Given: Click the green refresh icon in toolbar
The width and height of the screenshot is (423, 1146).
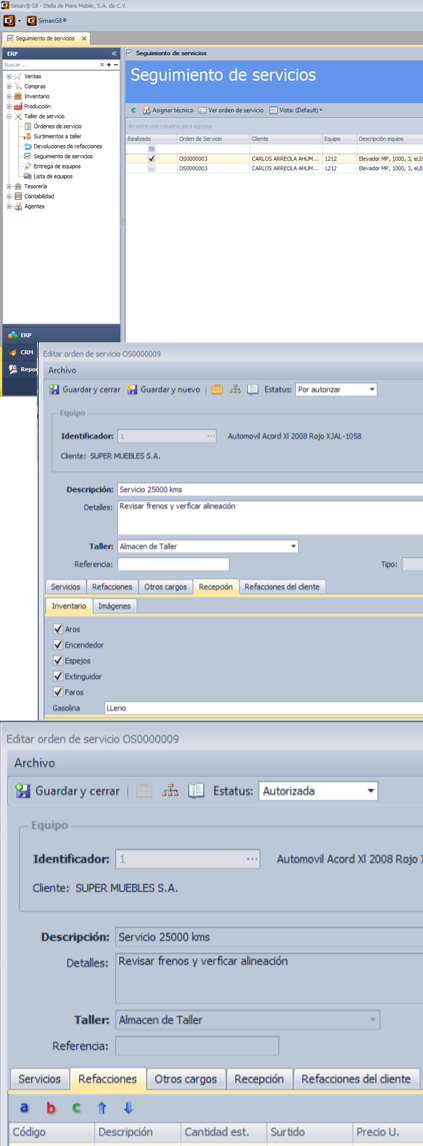Looking at the screenshot, I should pyautogui.click(x=134, y=110).
